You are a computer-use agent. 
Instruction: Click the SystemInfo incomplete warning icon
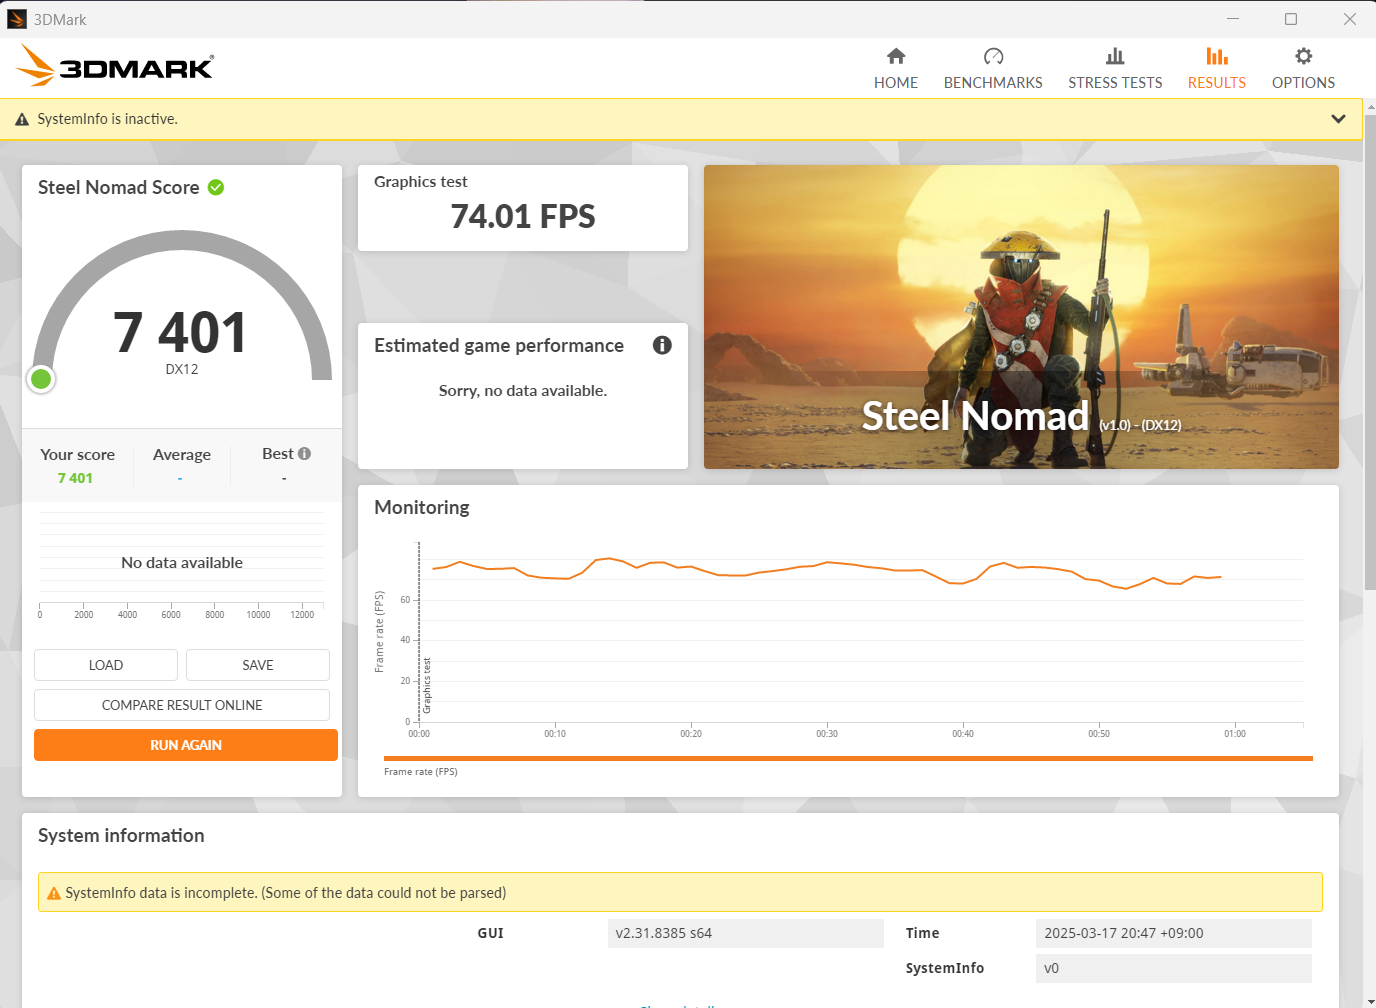tap(54, 893)
